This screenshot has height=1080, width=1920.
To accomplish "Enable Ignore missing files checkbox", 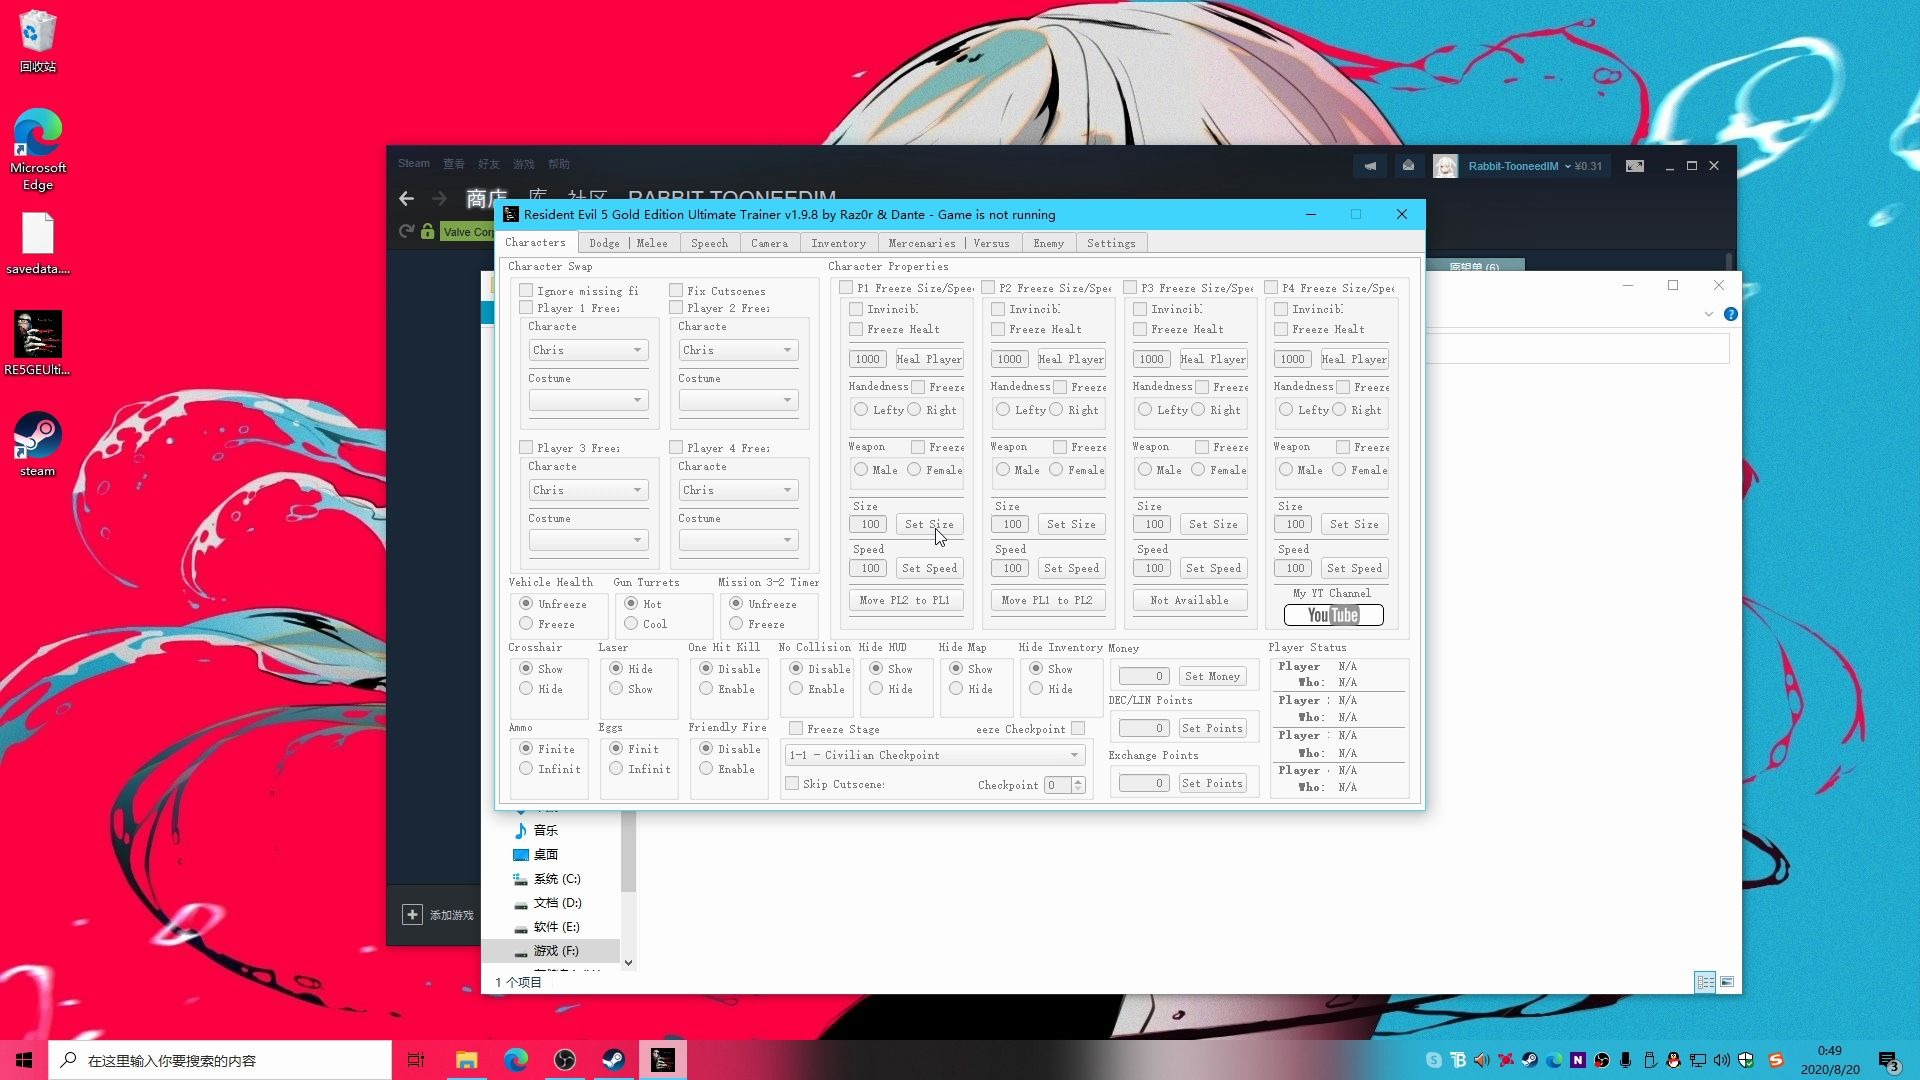I will tap(526, 290).
